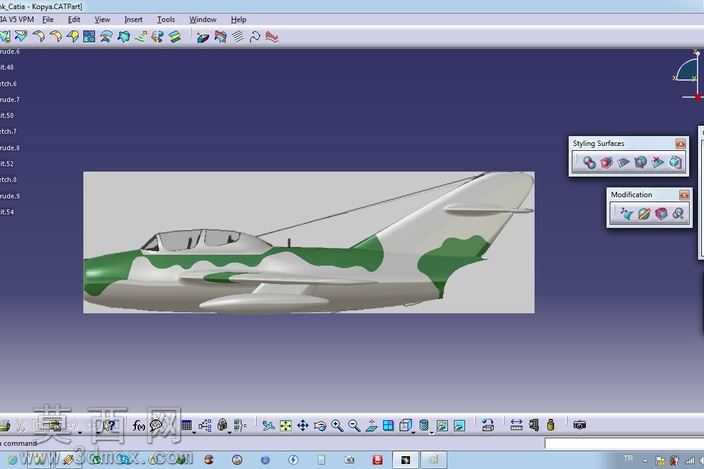Screen dimensions: 704x469
Task: Click the red wavy surface icon
Action: tap(272, 37)
